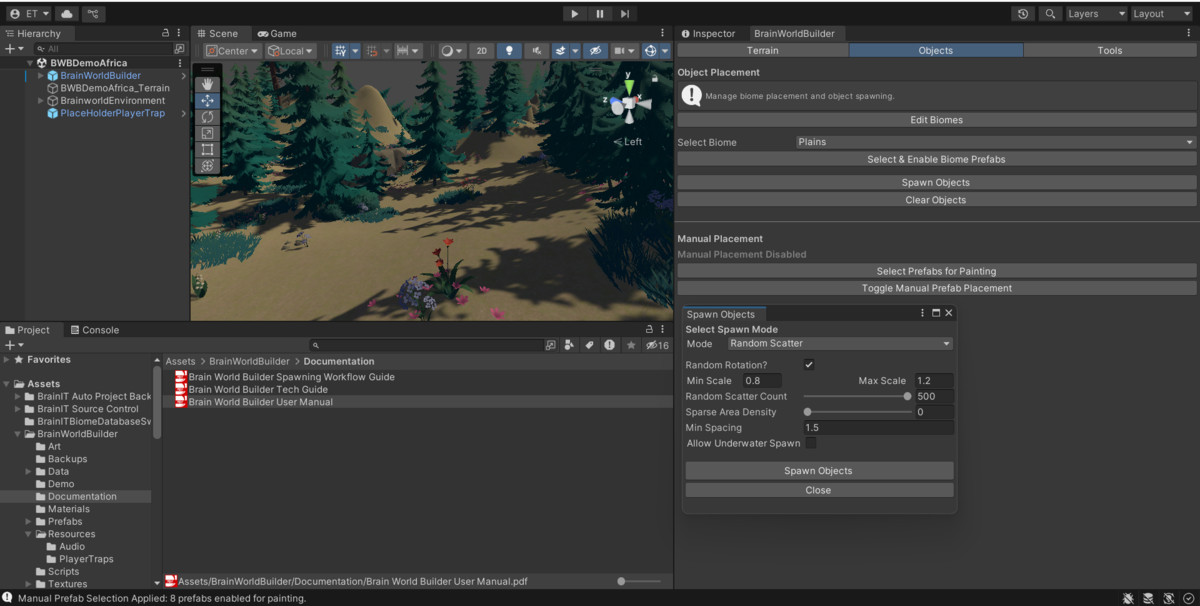Open spawn Mode dropdown Random Scatter

click(x=840, y=344)
